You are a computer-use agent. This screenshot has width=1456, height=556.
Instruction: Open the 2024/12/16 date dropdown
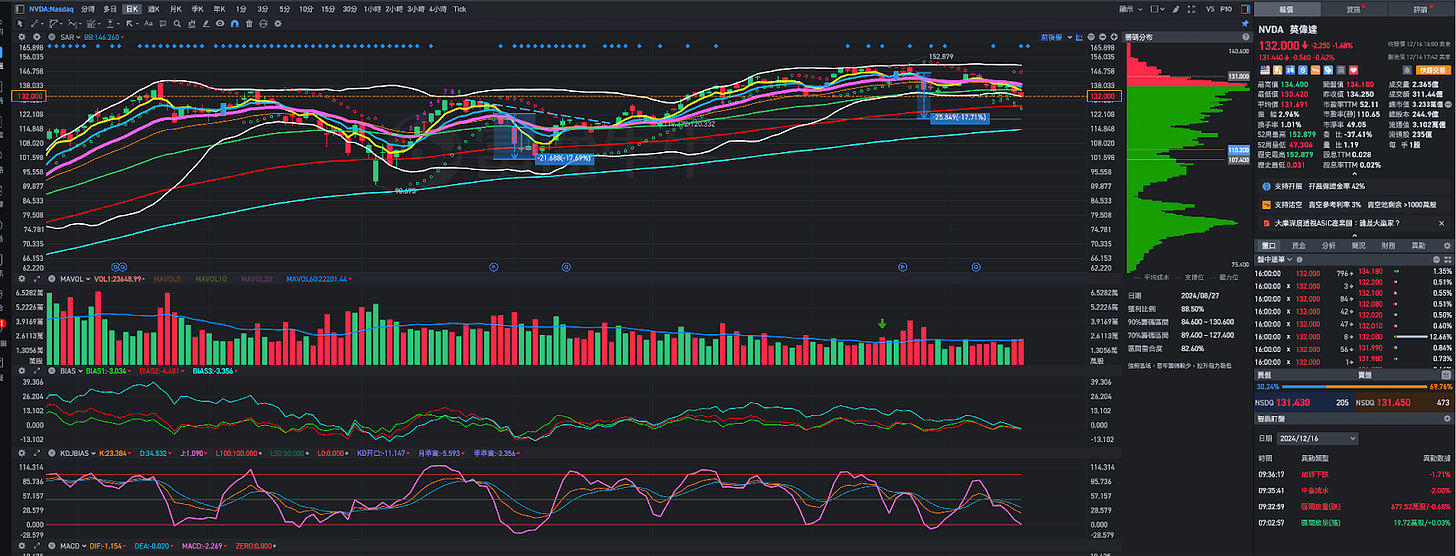tap(1317, 438)
